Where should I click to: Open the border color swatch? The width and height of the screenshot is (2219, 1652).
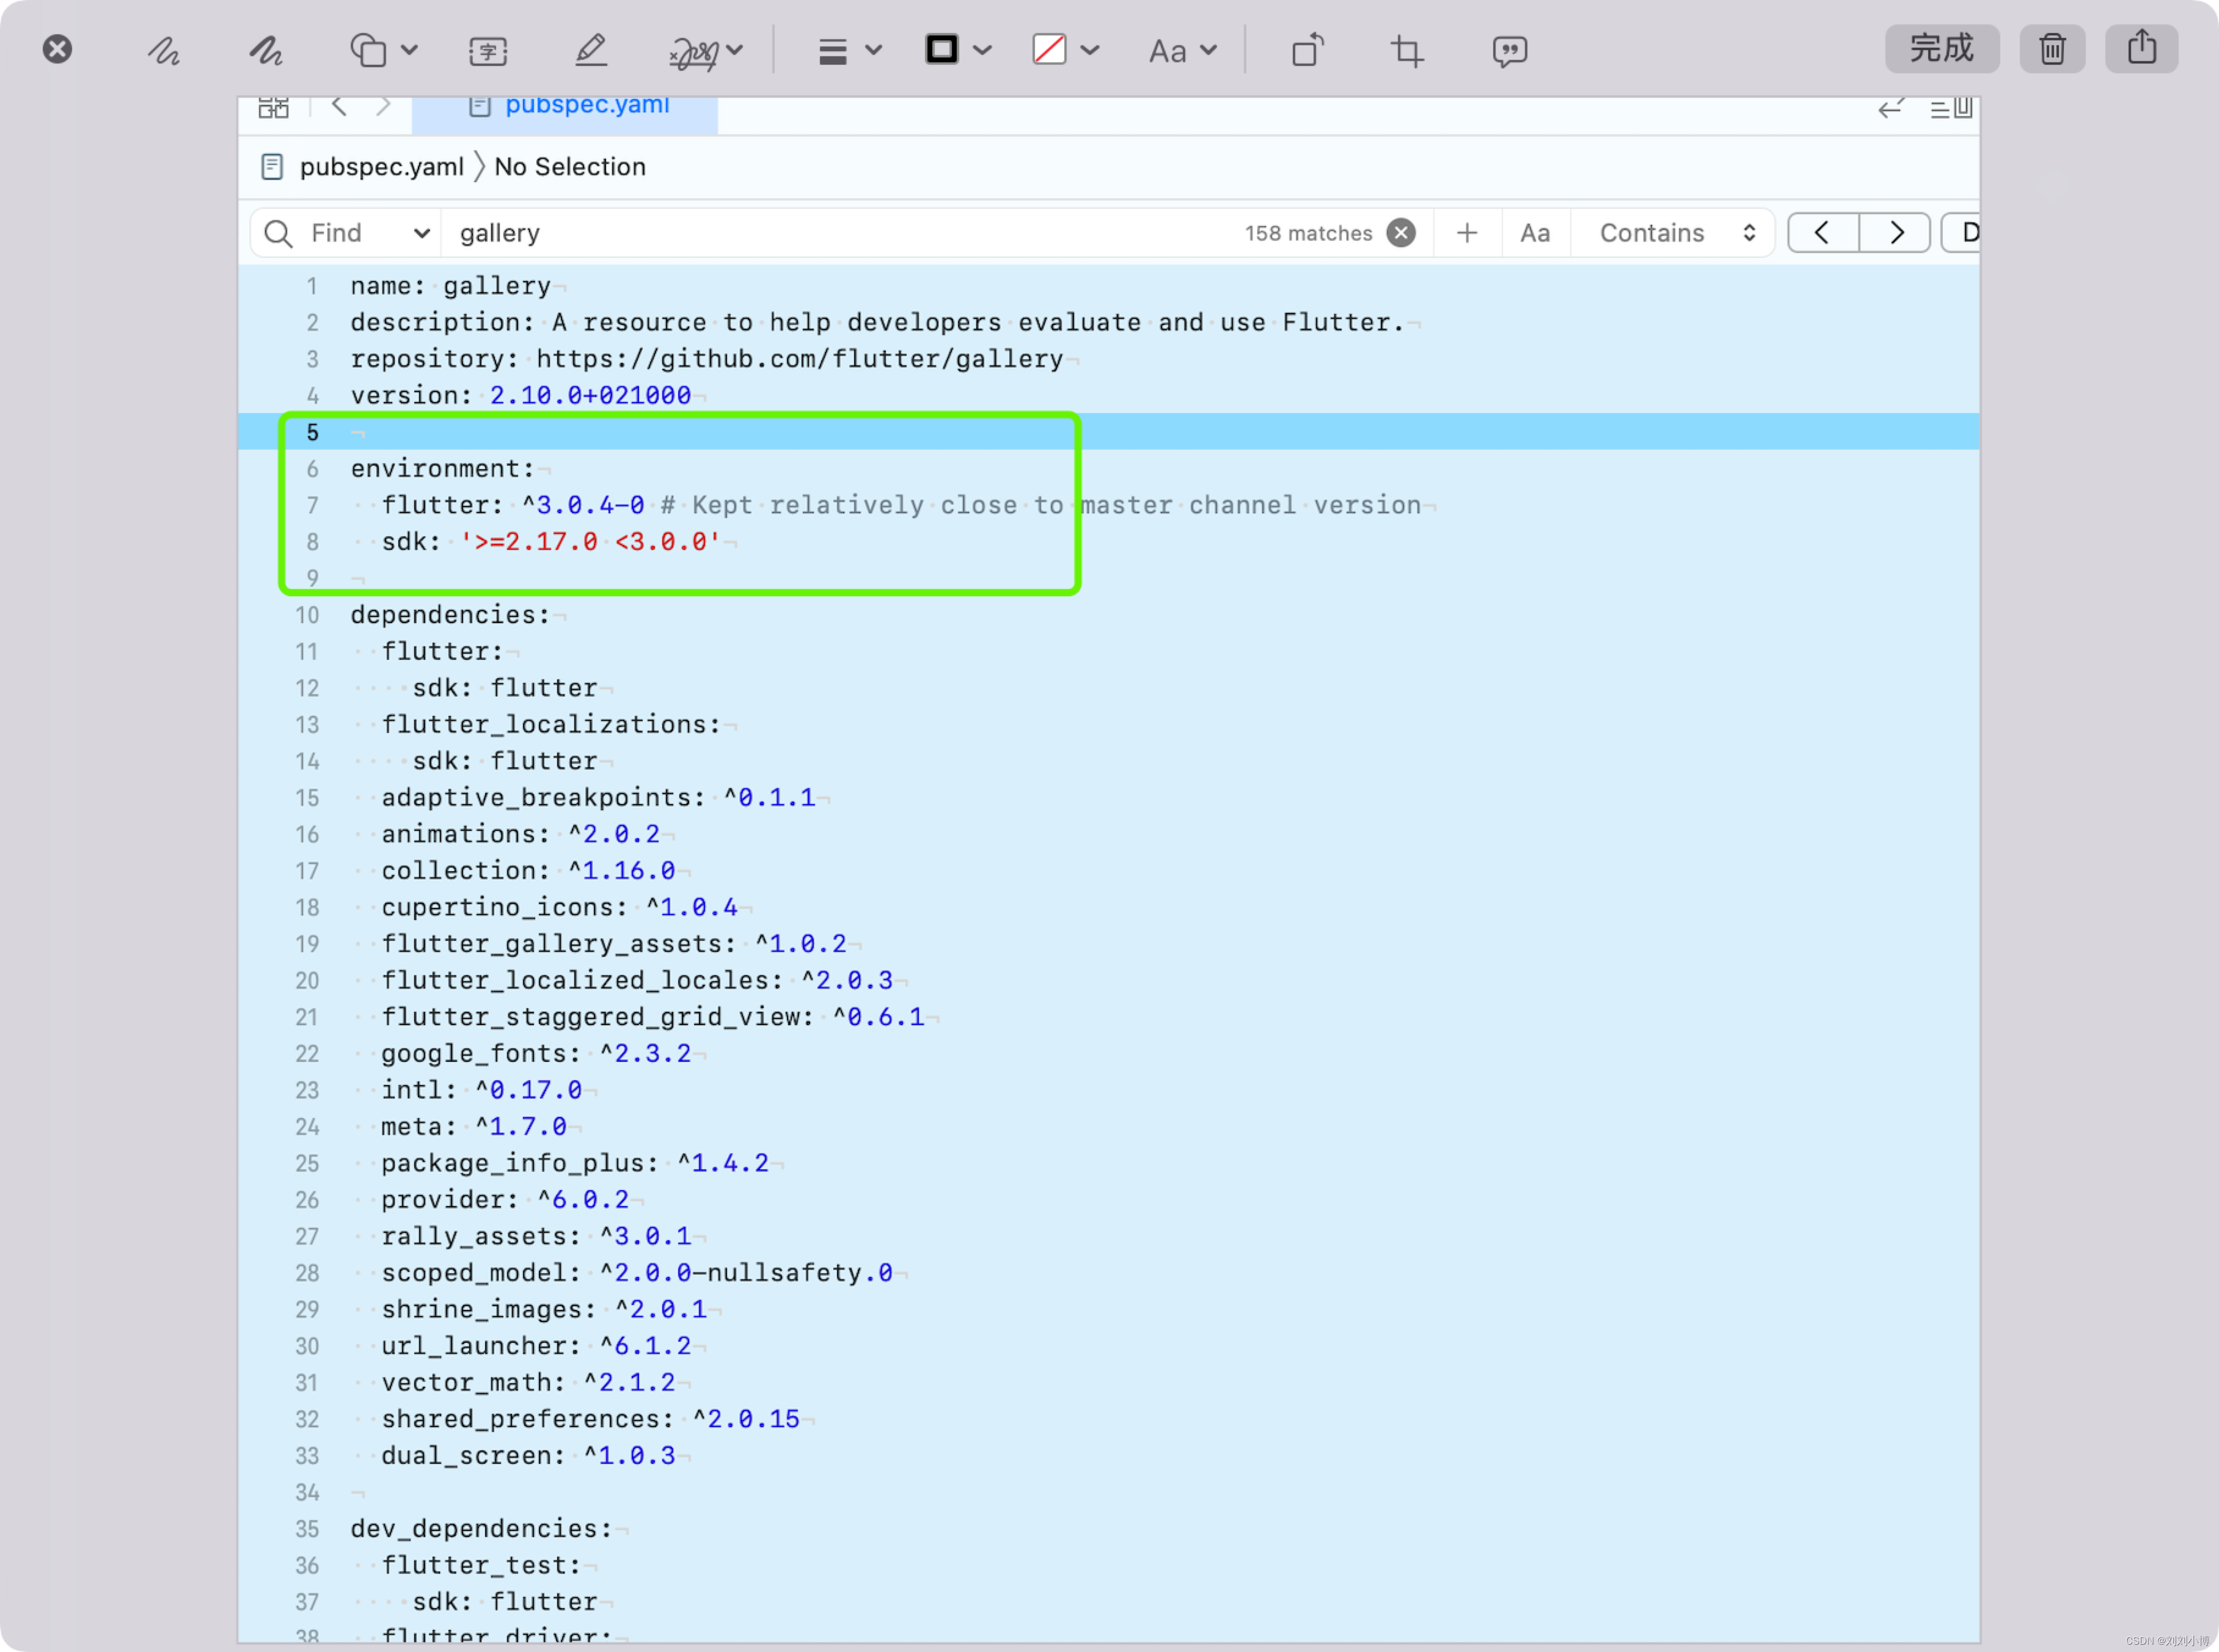[x=942, y=49]
